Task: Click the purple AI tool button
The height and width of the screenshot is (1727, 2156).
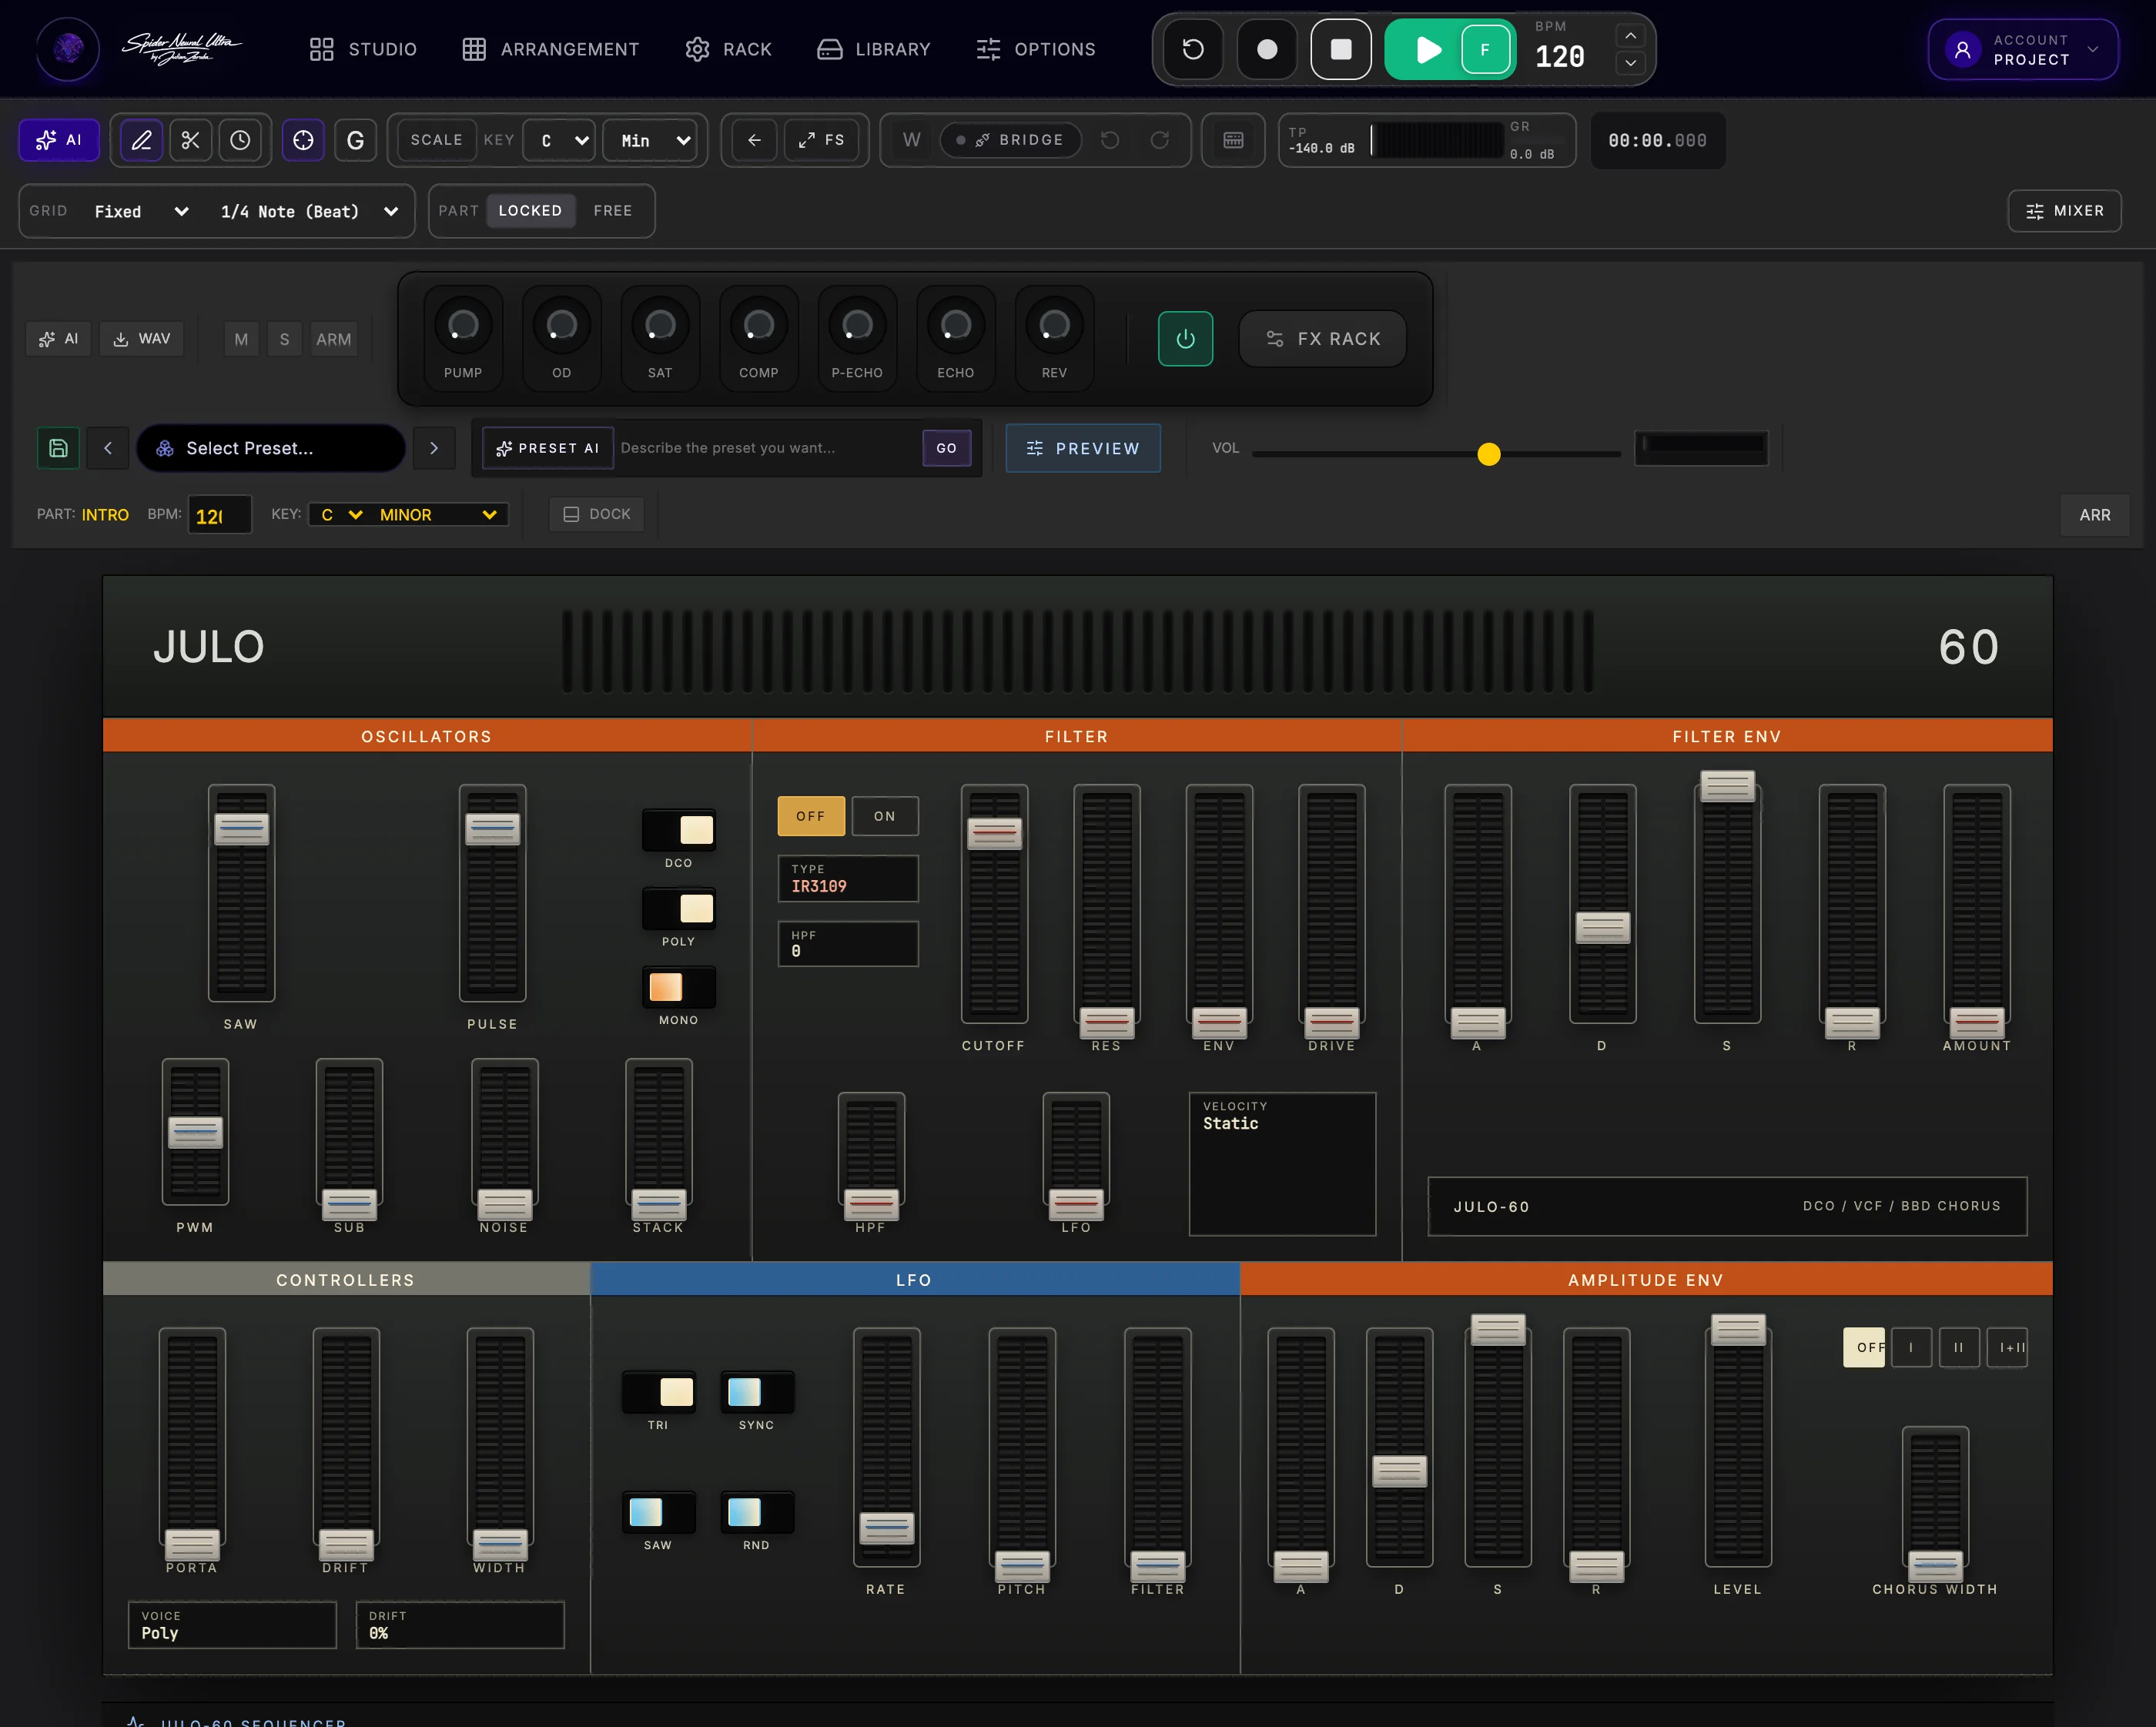Action: [x=59, y=140]
